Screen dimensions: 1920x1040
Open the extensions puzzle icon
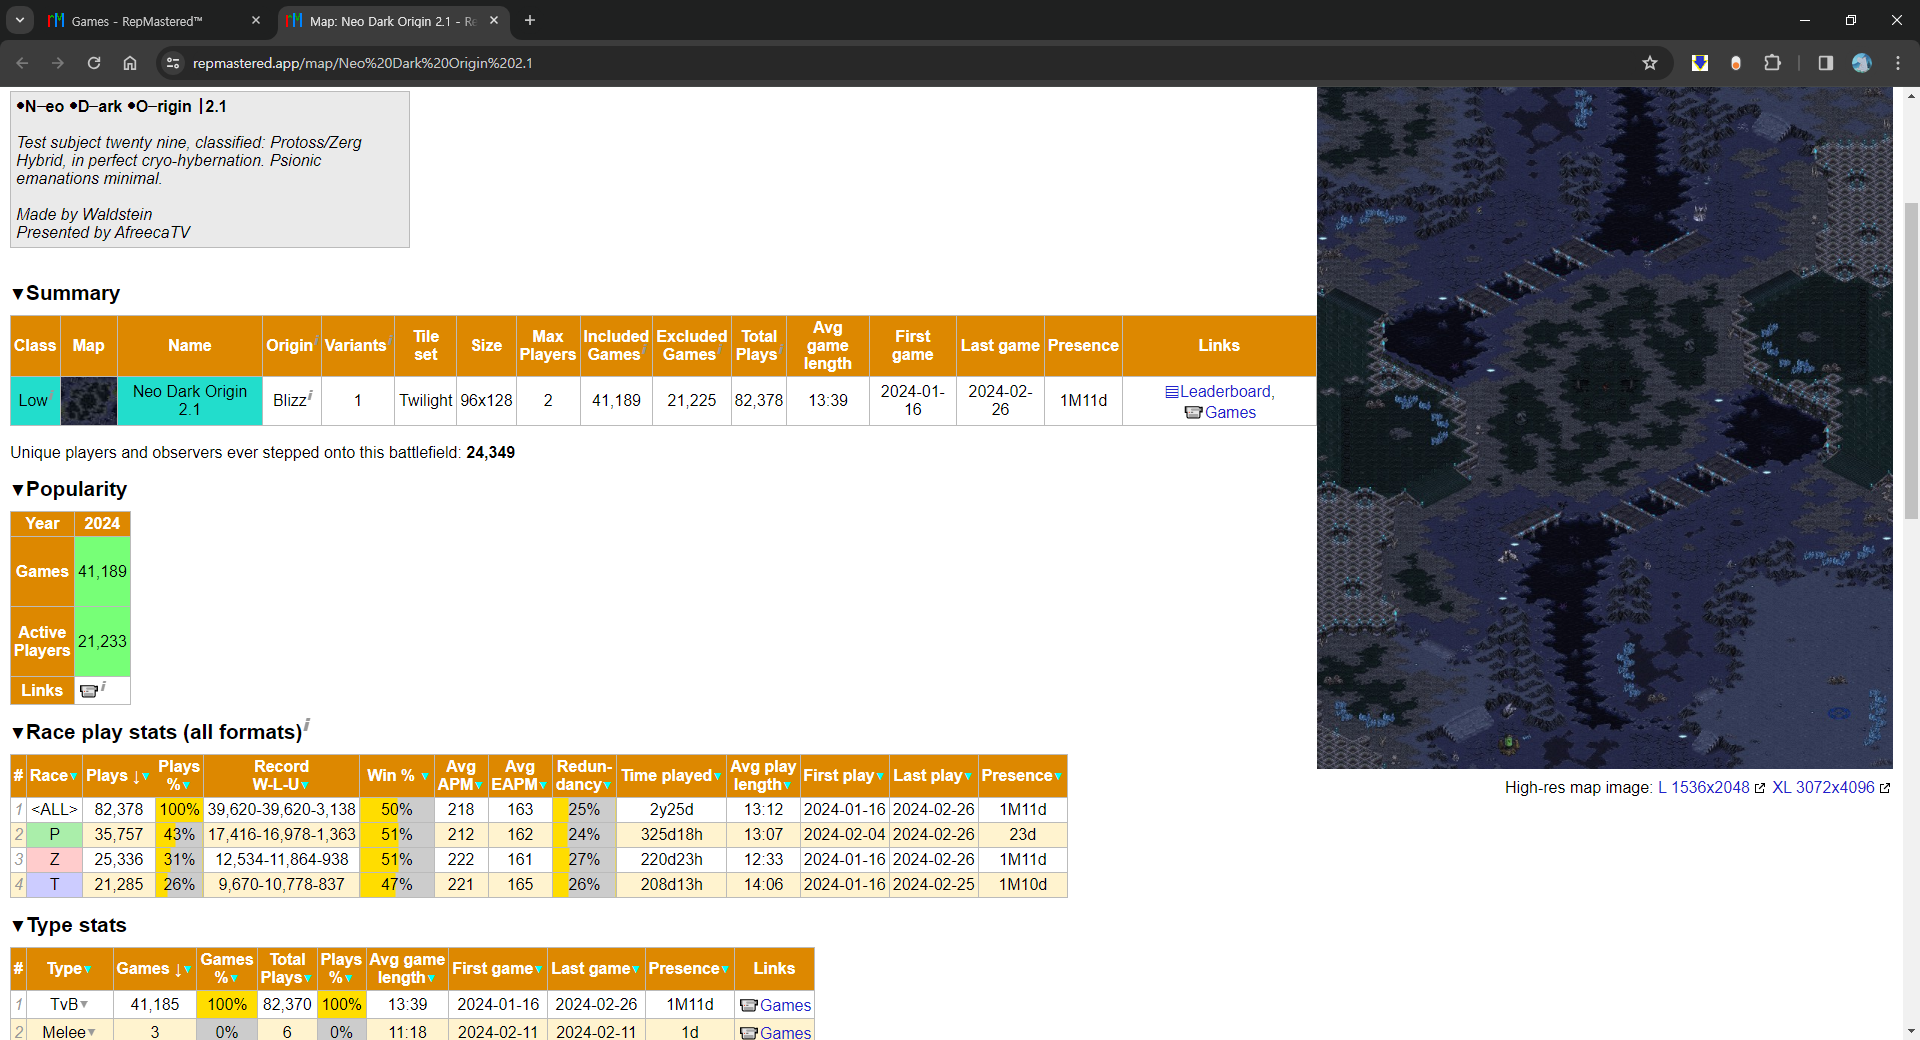click(x=1772, y=63)
